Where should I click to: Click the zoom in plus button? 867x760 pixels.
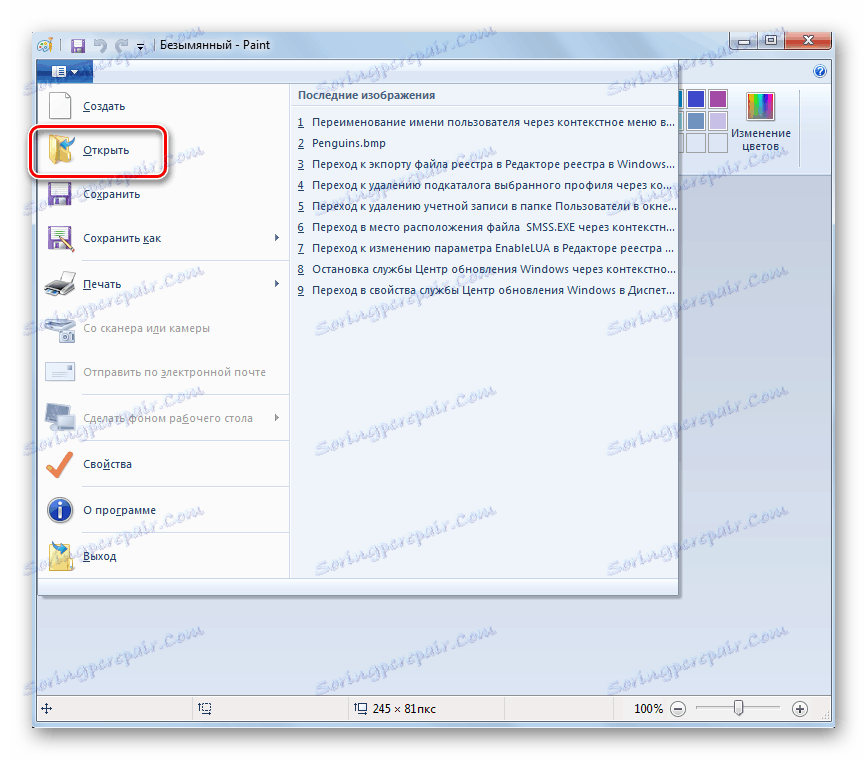800,709
